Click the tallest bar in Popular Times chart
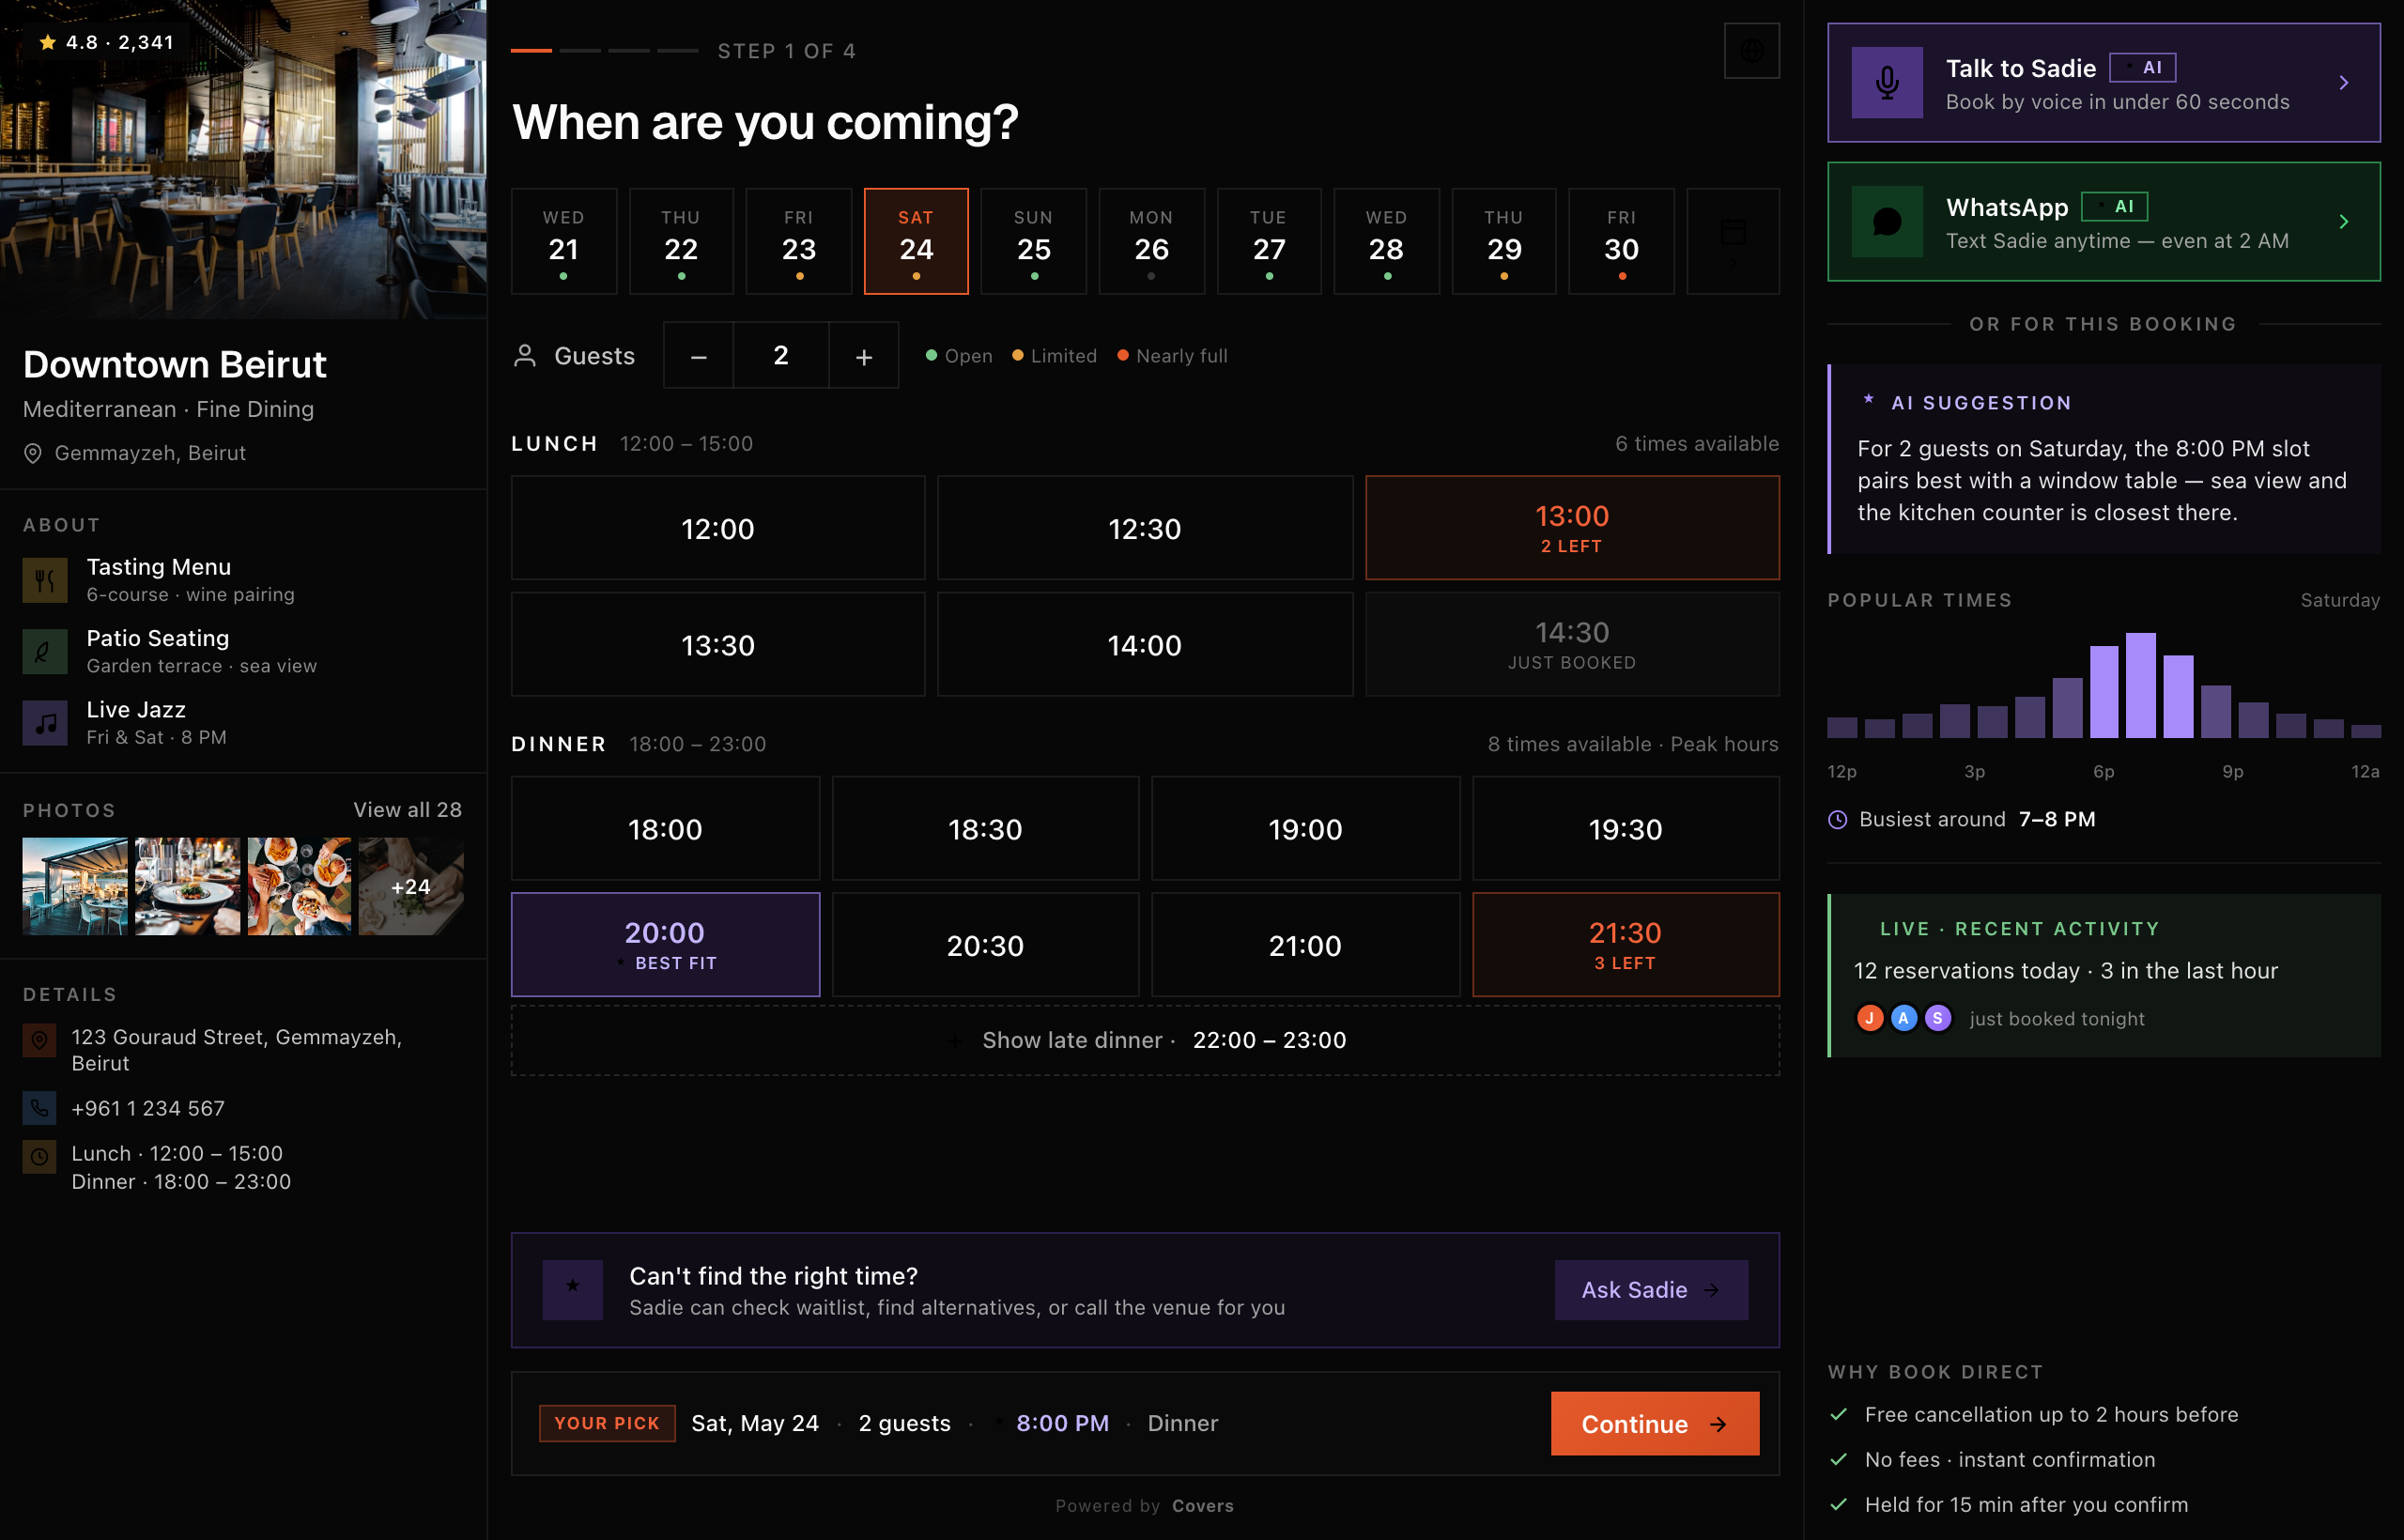The width and height of the screenshot is (2404, 1540). 2141,685
